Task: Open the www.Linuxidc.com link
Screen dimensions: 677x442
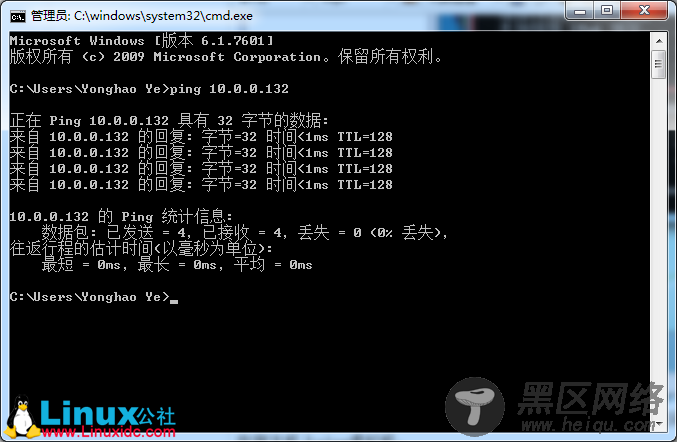Action: click(108, 432)
